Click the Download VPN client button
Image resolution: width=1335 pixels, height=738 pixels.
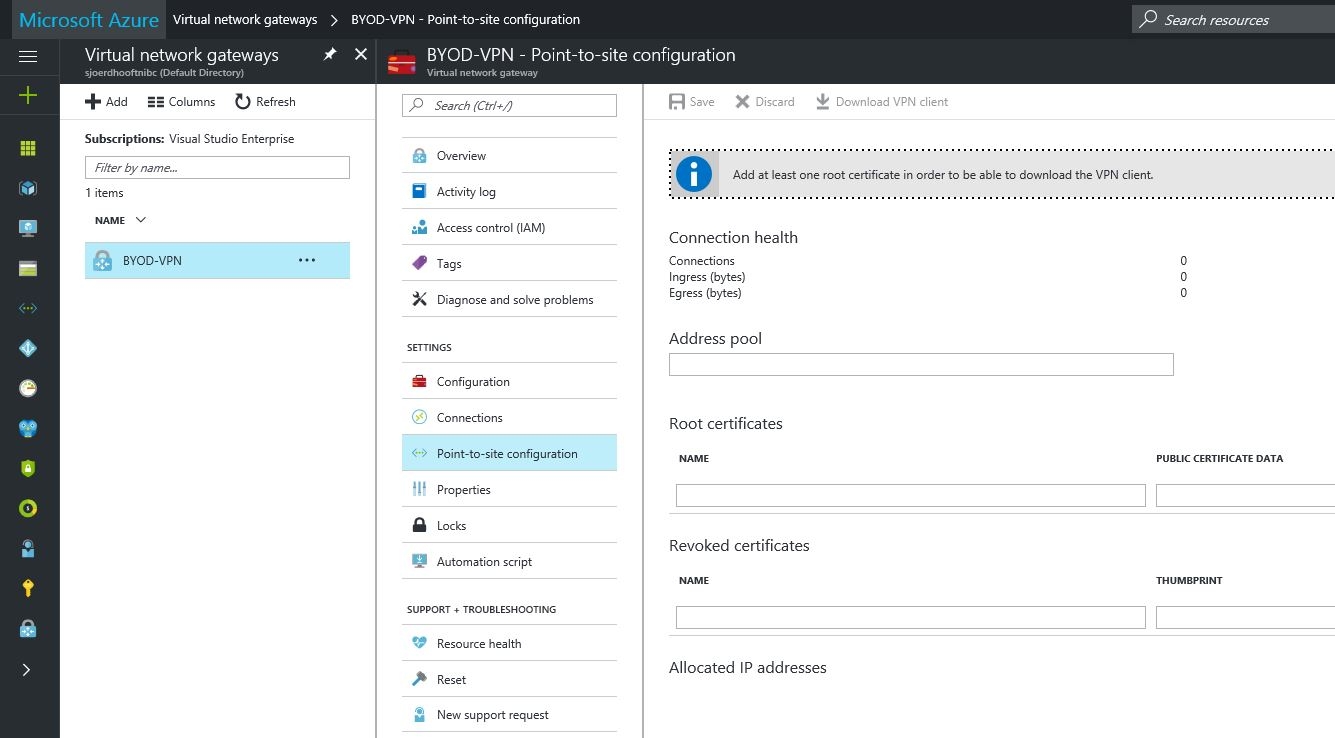882,101
